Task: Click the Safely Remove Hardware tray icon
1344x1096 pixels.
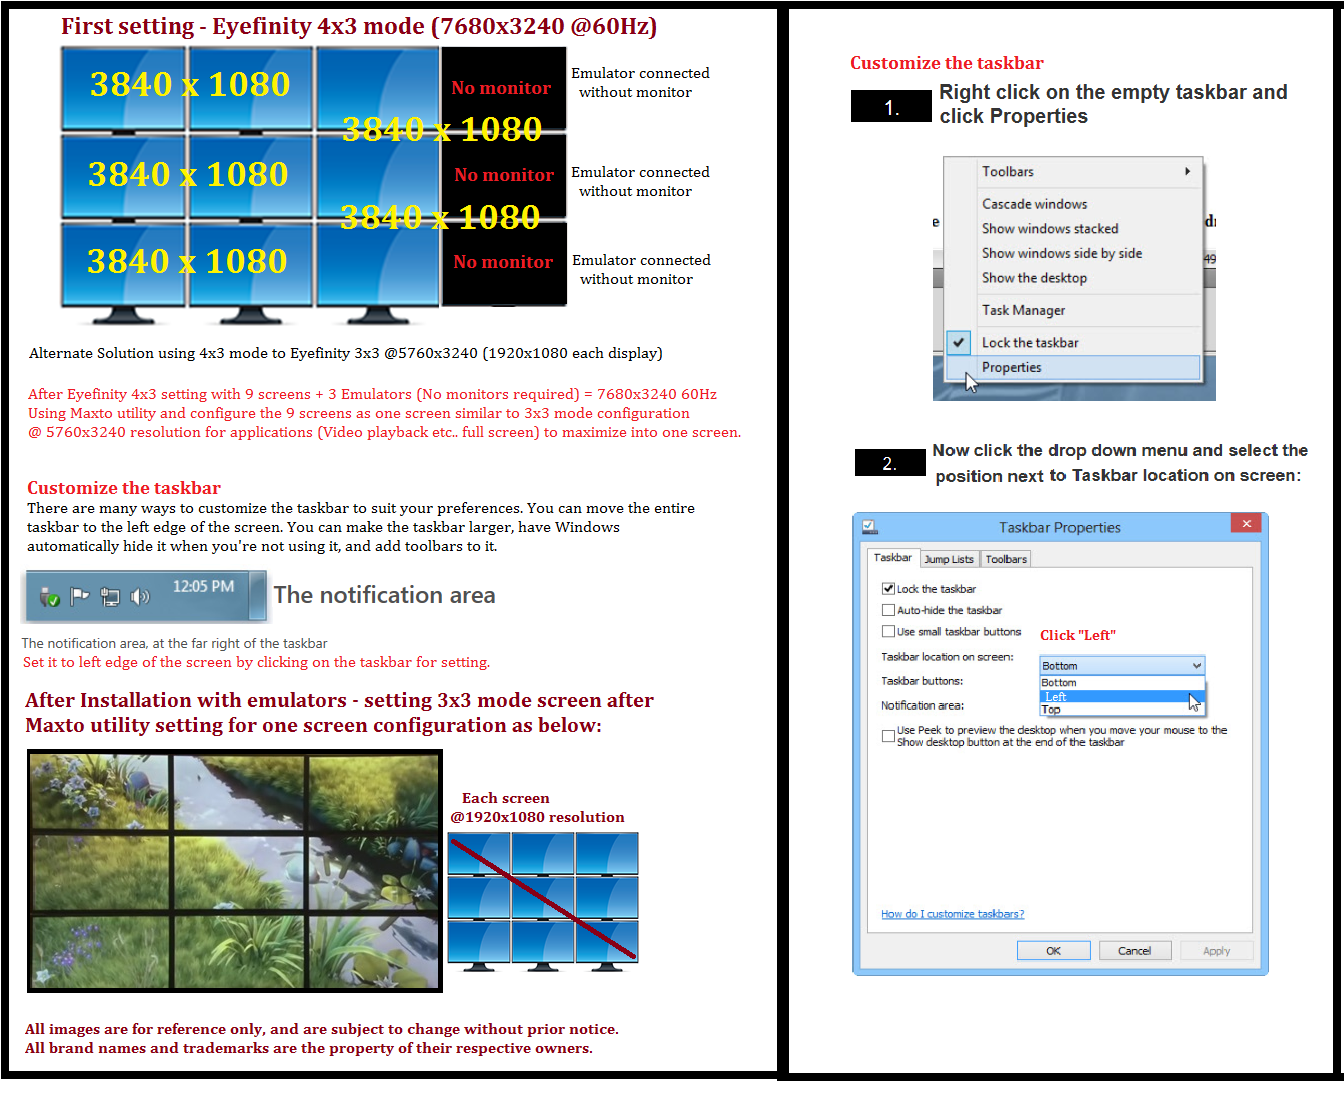Action: tap(49, 597)
